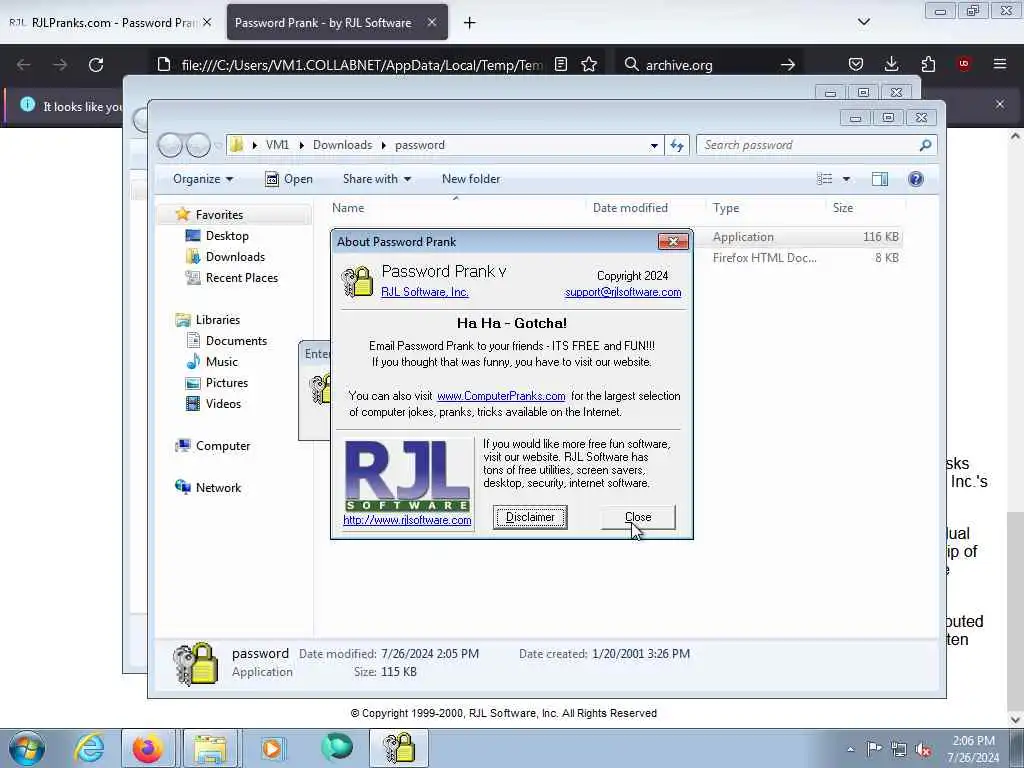
Task: Click the red X on About Password Prank dialog
Action: (x=673, y=242)
